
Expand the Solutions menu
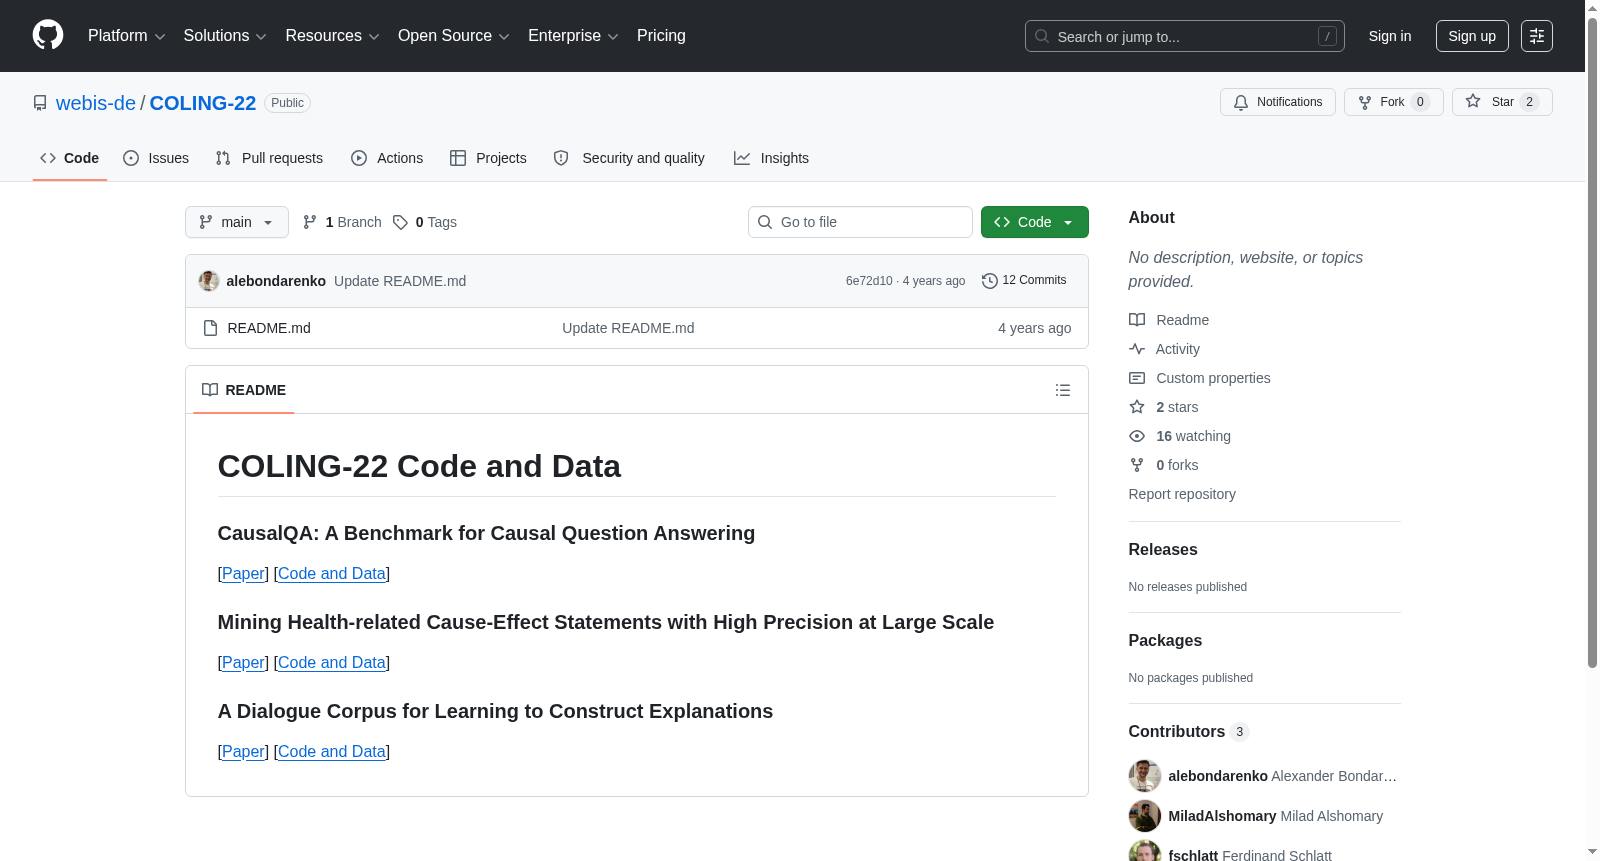(x=225, y=36)
